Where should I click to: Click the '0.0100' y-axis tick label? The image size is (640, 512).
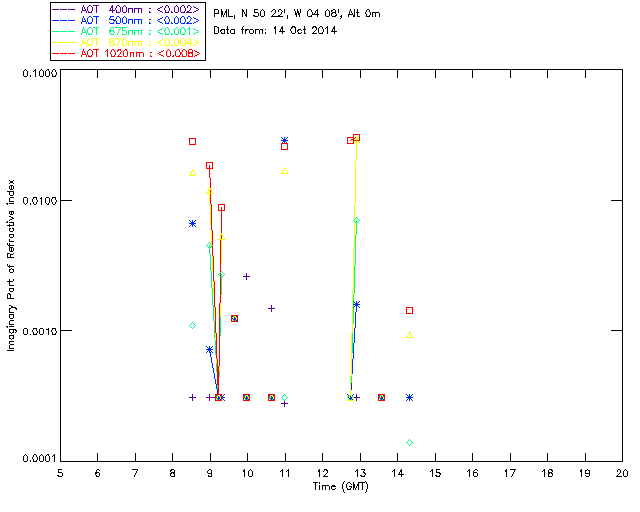click(x=40, y=201)
